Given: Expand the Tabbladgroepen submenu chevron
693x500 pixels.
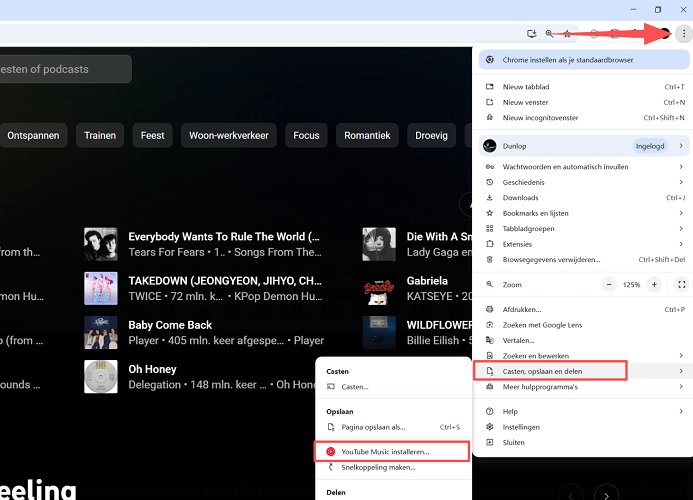Looking at the screenshot, I should tap(681, 229).
